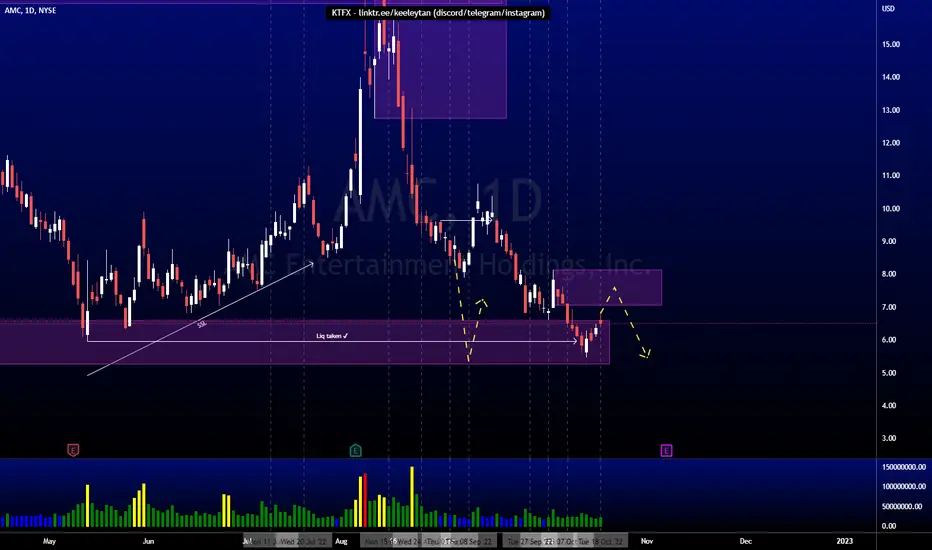Click the 12.00 price scale label

[890, 143]
